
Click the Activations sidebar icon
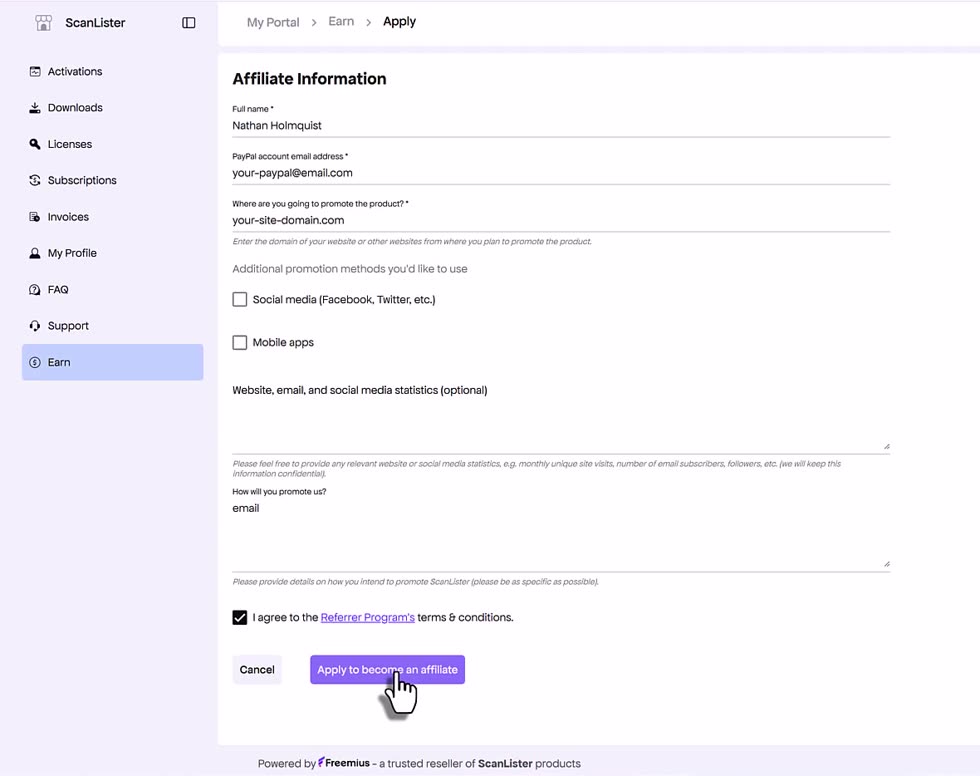click(35, 71)
